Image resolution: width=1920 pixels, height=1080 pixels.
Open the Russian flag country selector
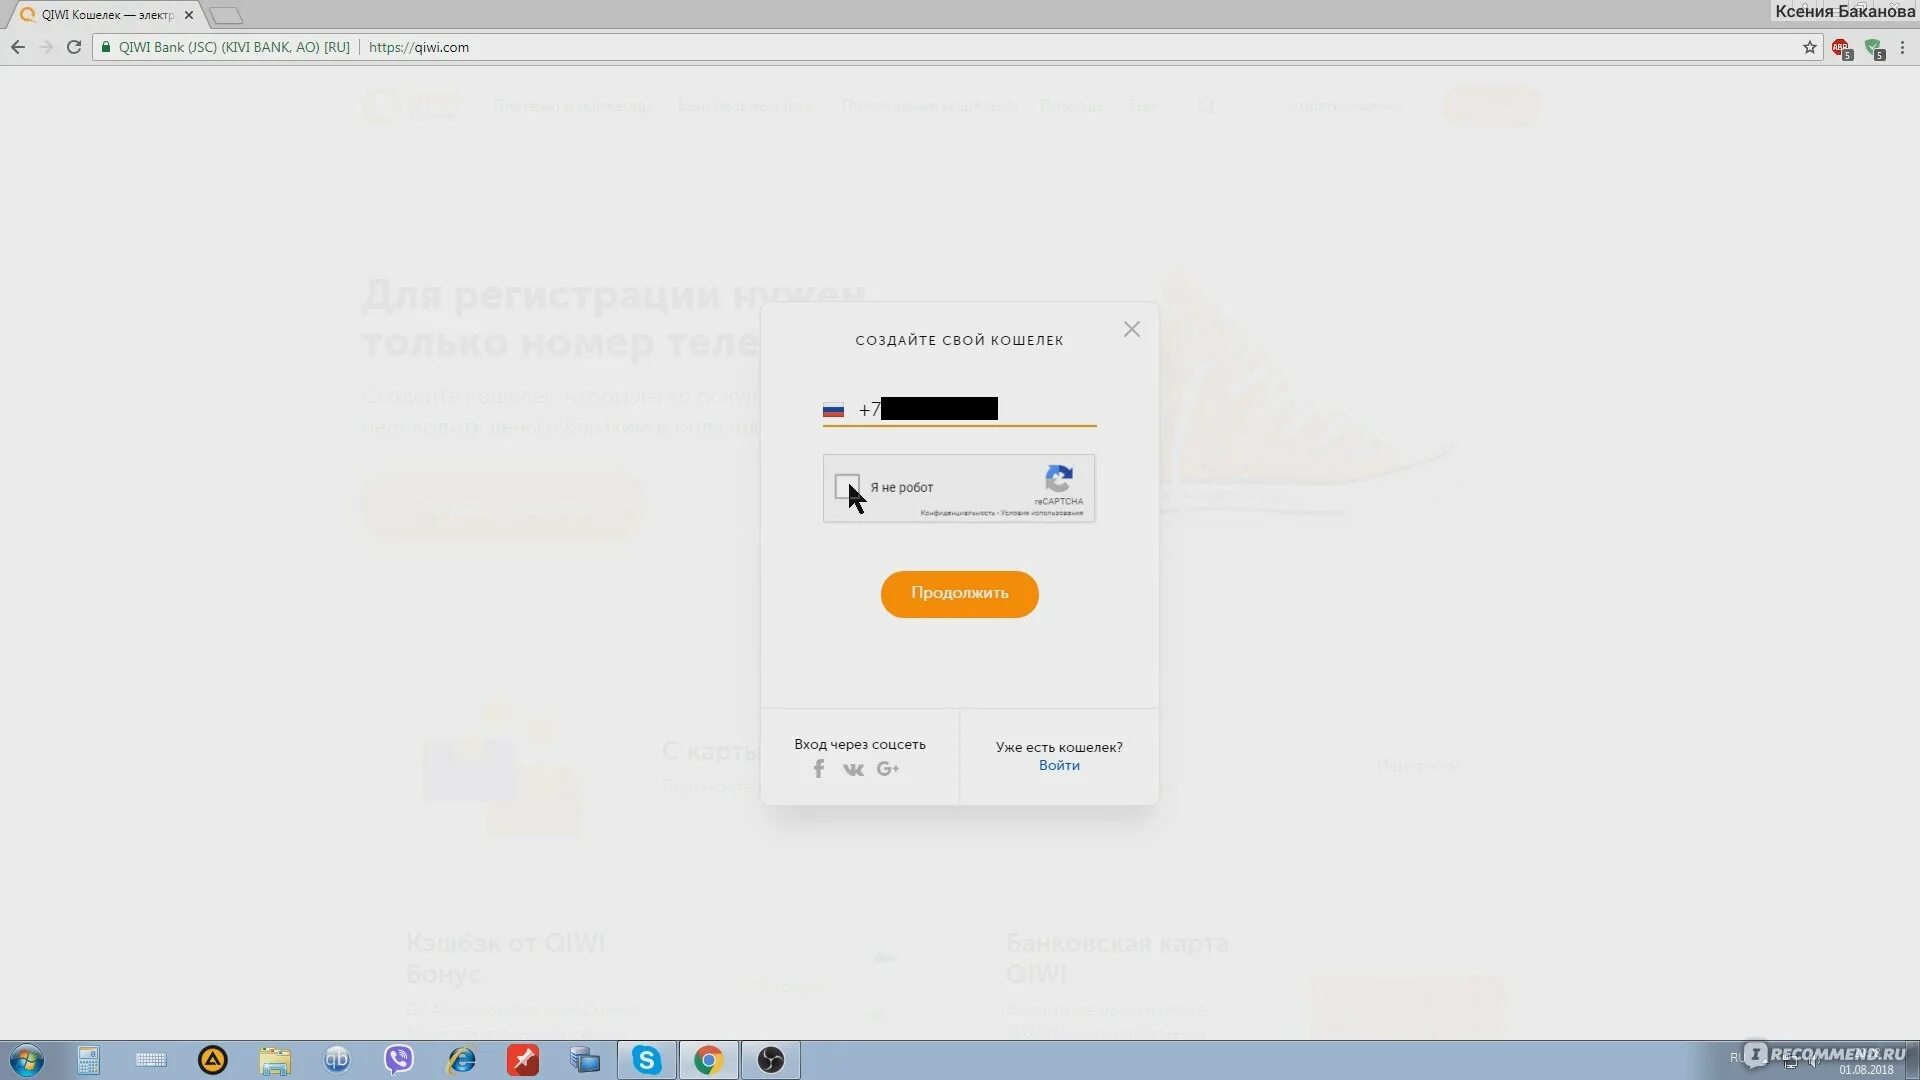click(x=833, y=410)
